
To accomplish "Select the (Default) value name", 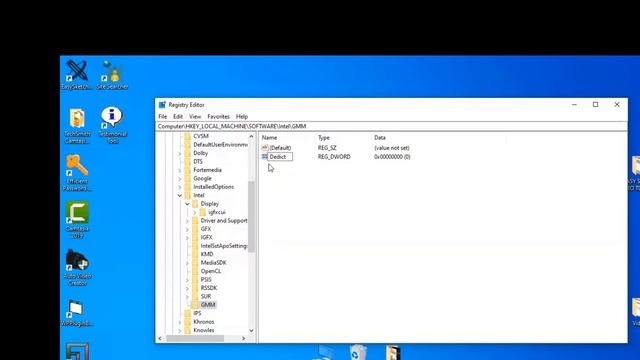I will [x=280, y=148].
